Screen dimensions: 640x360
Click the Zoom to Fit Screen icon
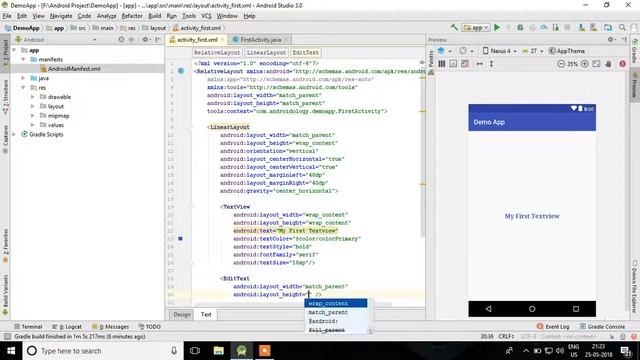point(596,64)
